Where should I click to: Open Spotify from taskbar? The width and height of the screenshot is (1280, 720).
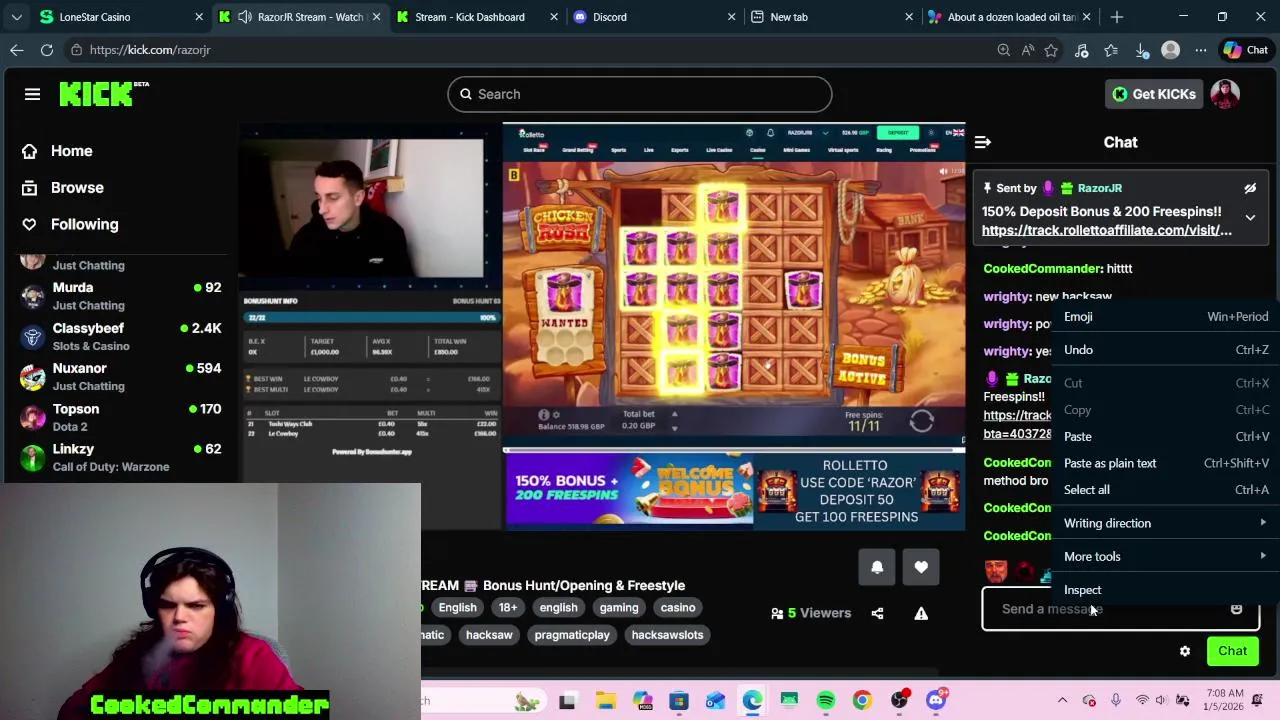pyautogui.click(x=826, y=700)
